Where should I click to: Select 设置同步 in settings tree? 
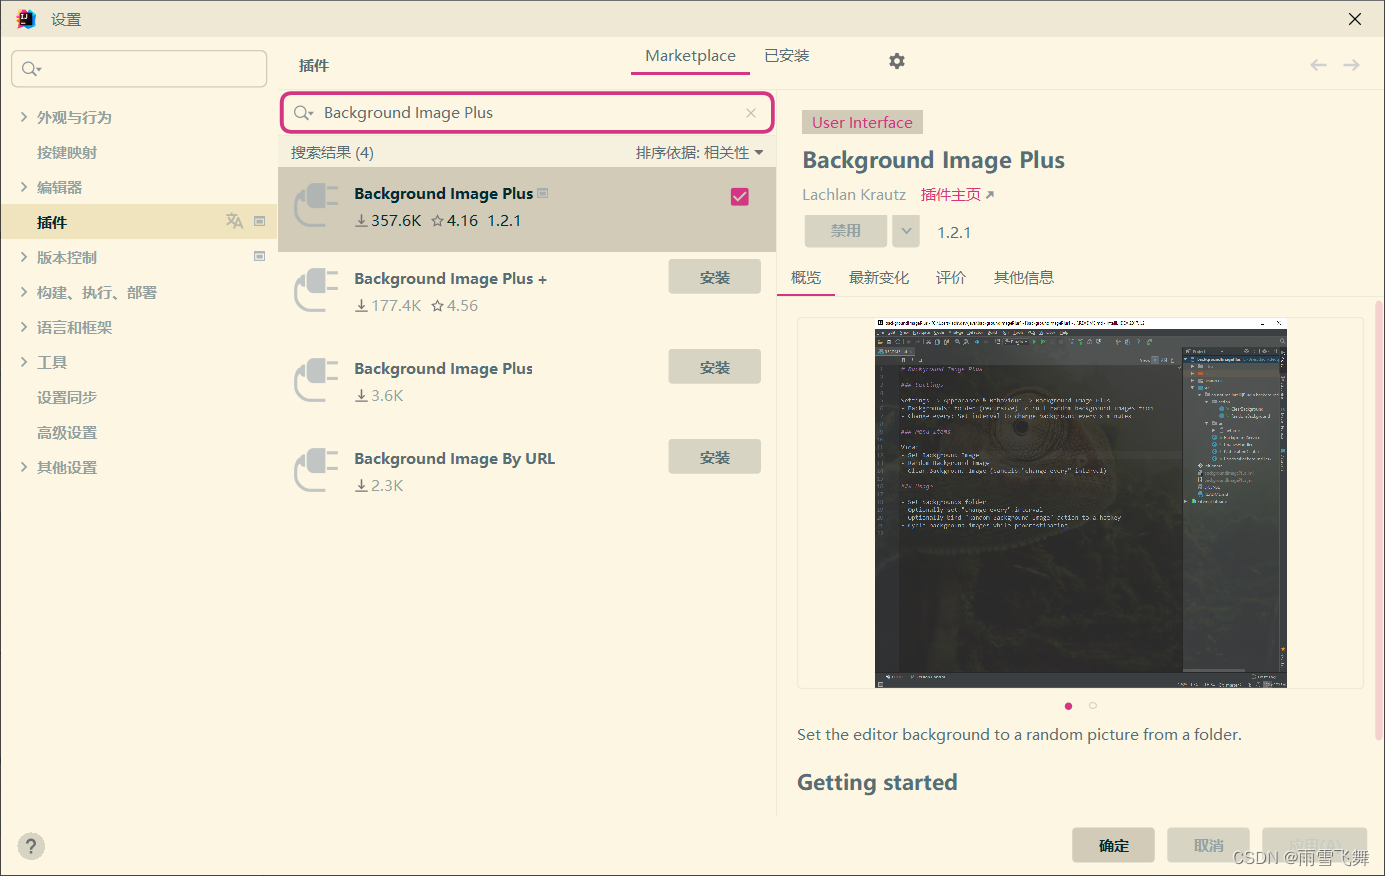coord(67,397)
